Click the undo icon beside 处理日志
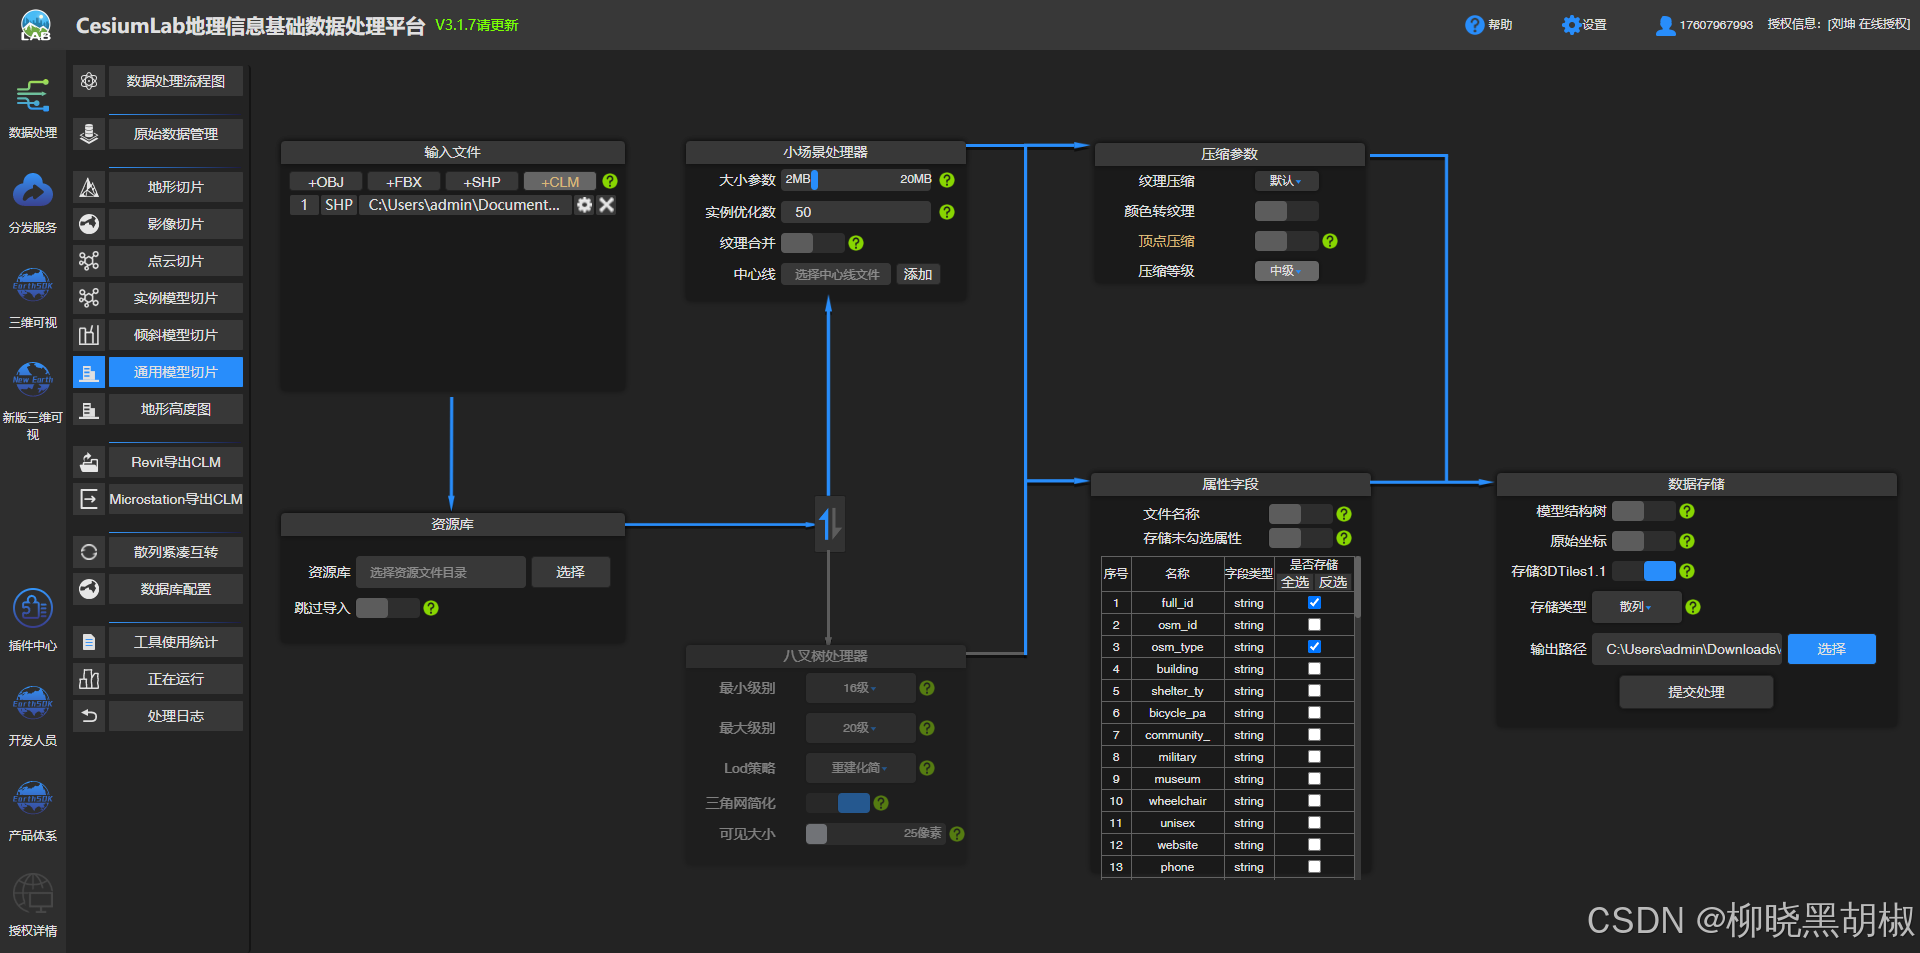Screen dimensions: 1920x953 [89, 716]
